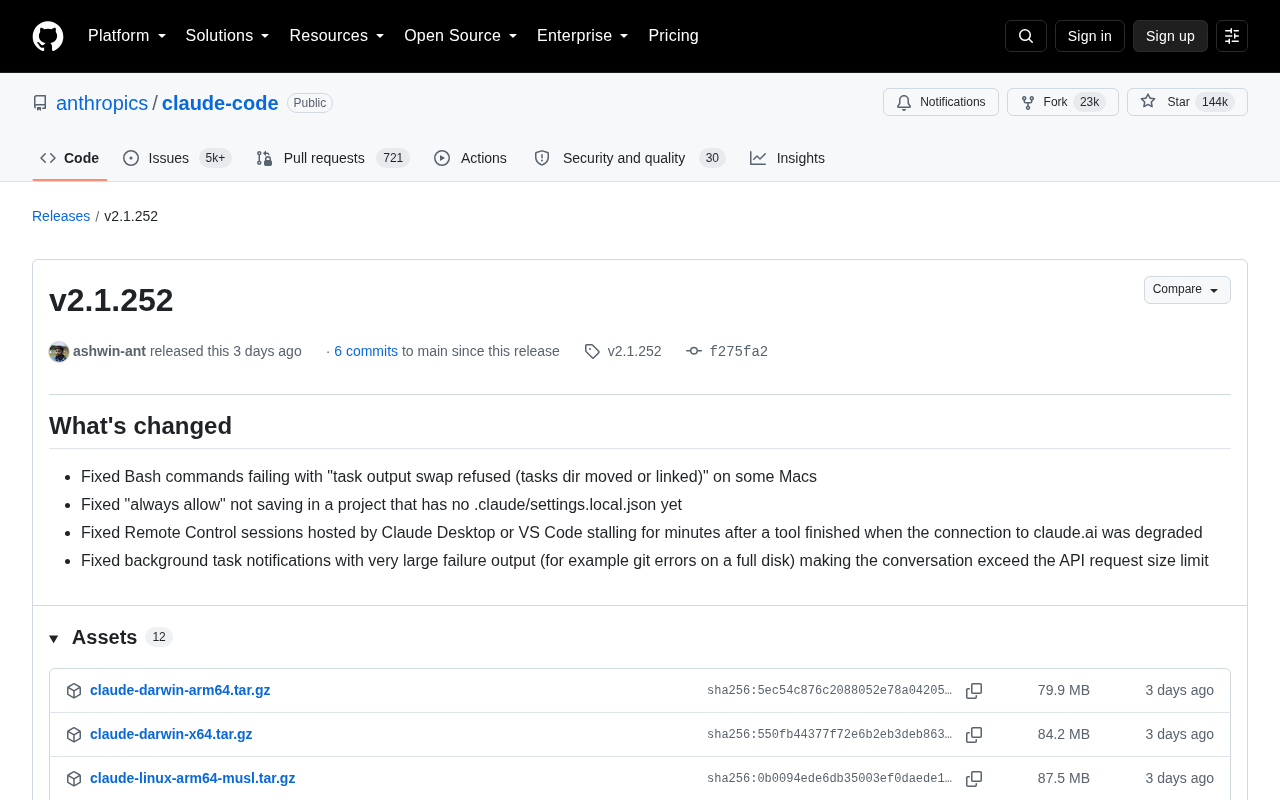Click the 84.2 MB file size
Image resolution: width=1280 pixels, height=800 pixels.
[1064, 734]
